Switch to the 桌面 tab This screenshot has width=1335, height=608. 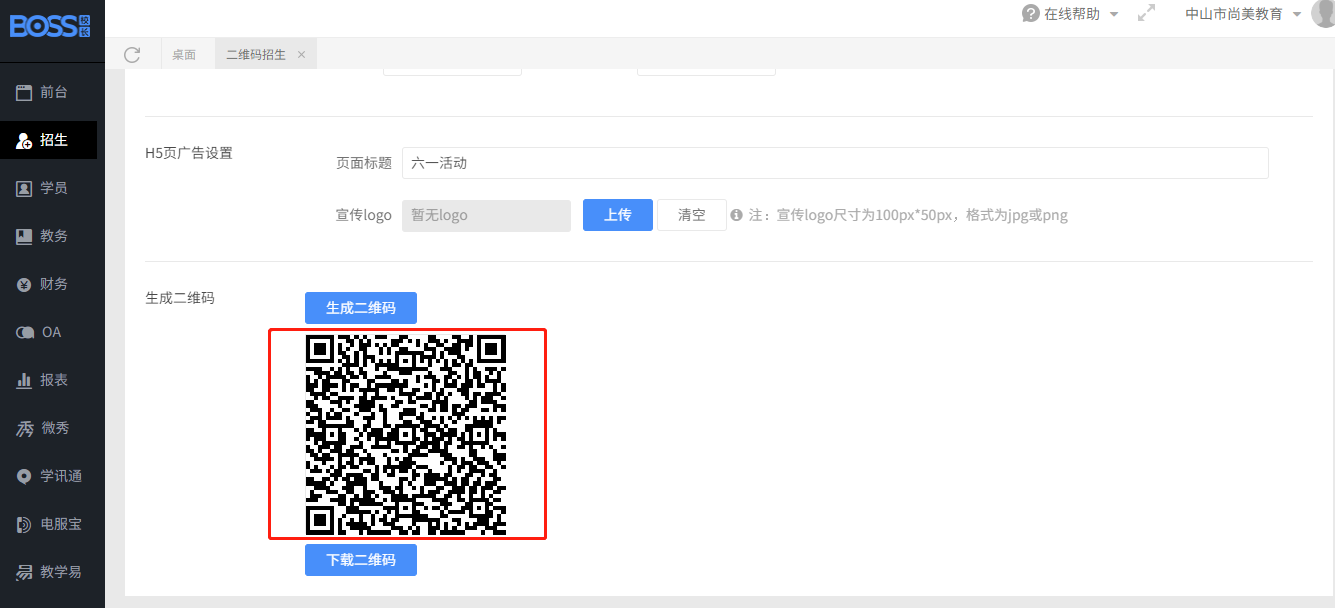(x=184, y=55)
